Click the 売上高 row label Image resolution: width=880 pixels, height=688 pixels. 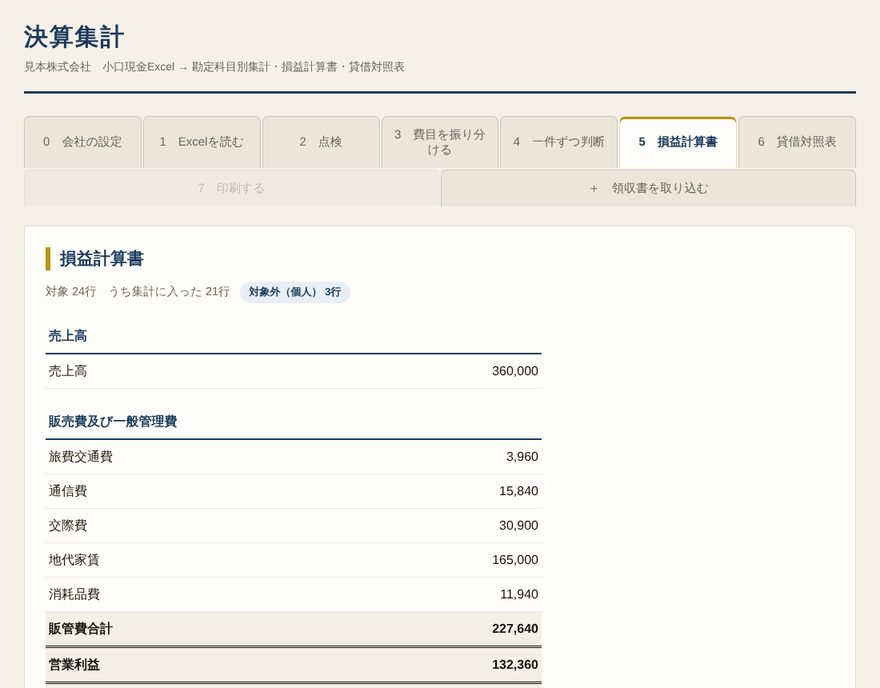[67, 371]
